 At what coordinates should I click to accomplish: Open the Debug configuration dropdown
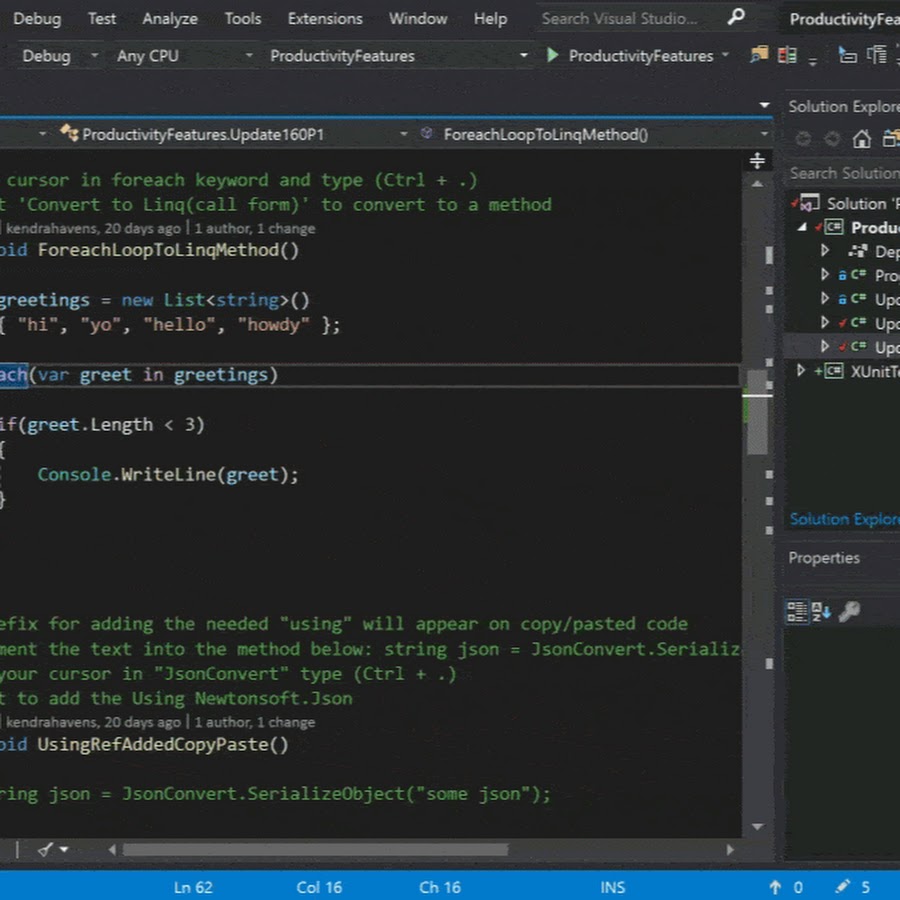coord(95,55)
